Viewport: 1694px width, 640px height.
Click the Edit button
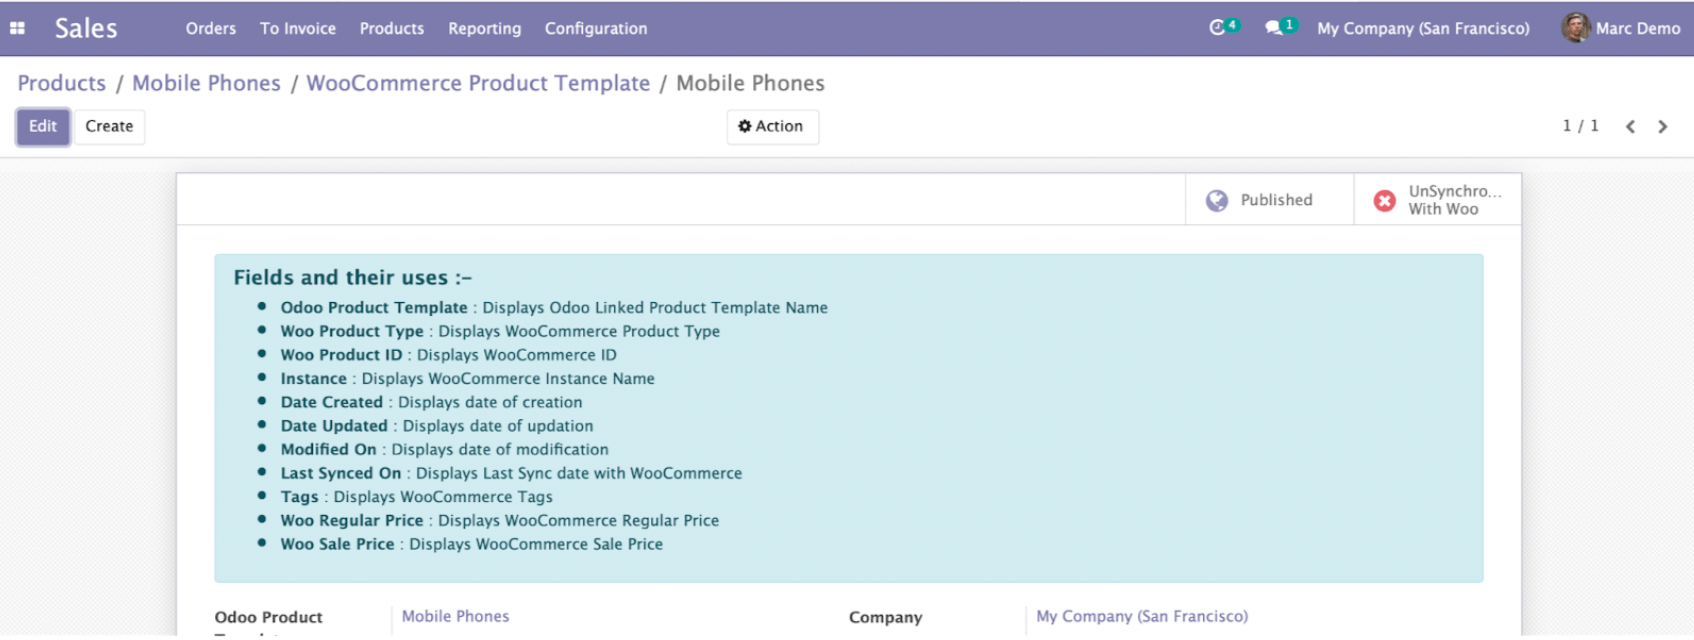point(43,127)
